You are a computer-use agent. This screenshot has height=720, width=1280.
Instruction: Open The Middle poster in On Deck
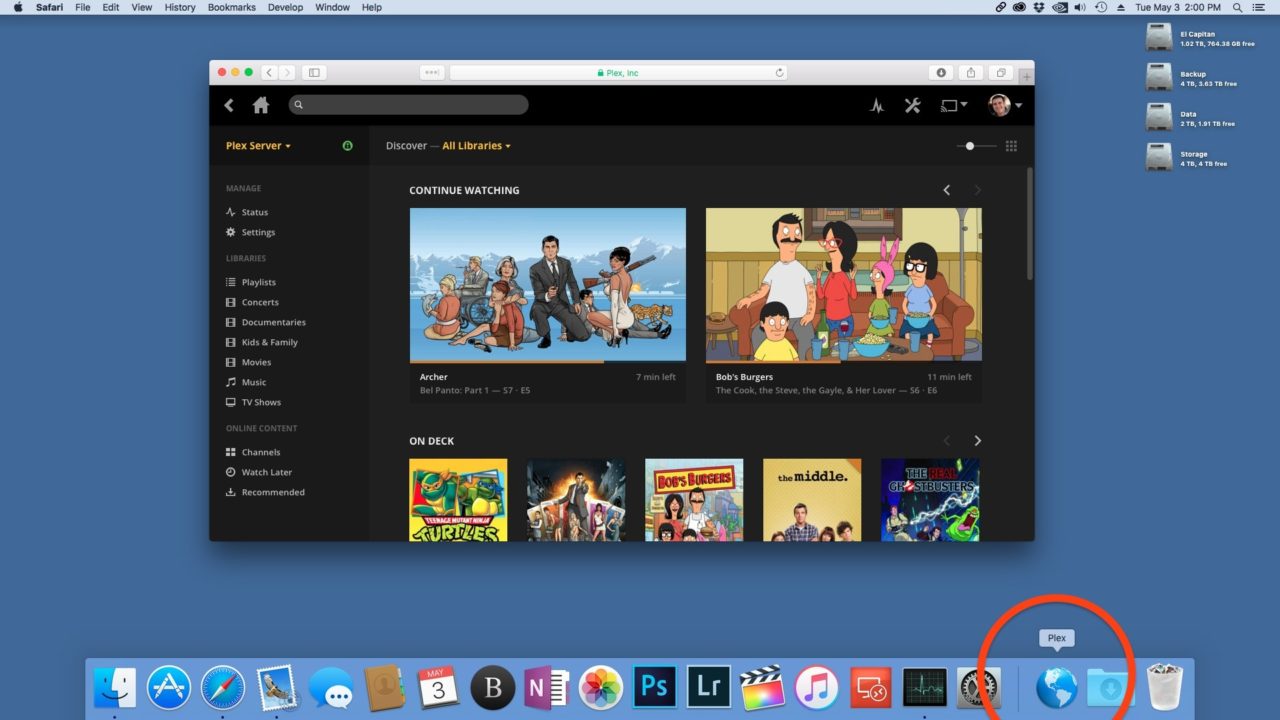[812, 500]
